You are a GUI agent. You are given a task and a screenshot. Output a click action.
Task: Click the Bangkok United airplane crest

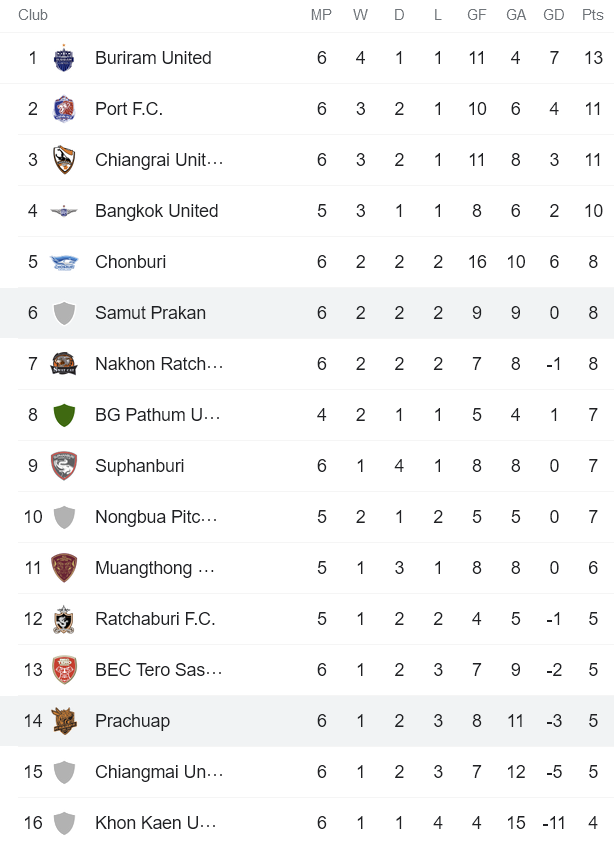[63, 211]
